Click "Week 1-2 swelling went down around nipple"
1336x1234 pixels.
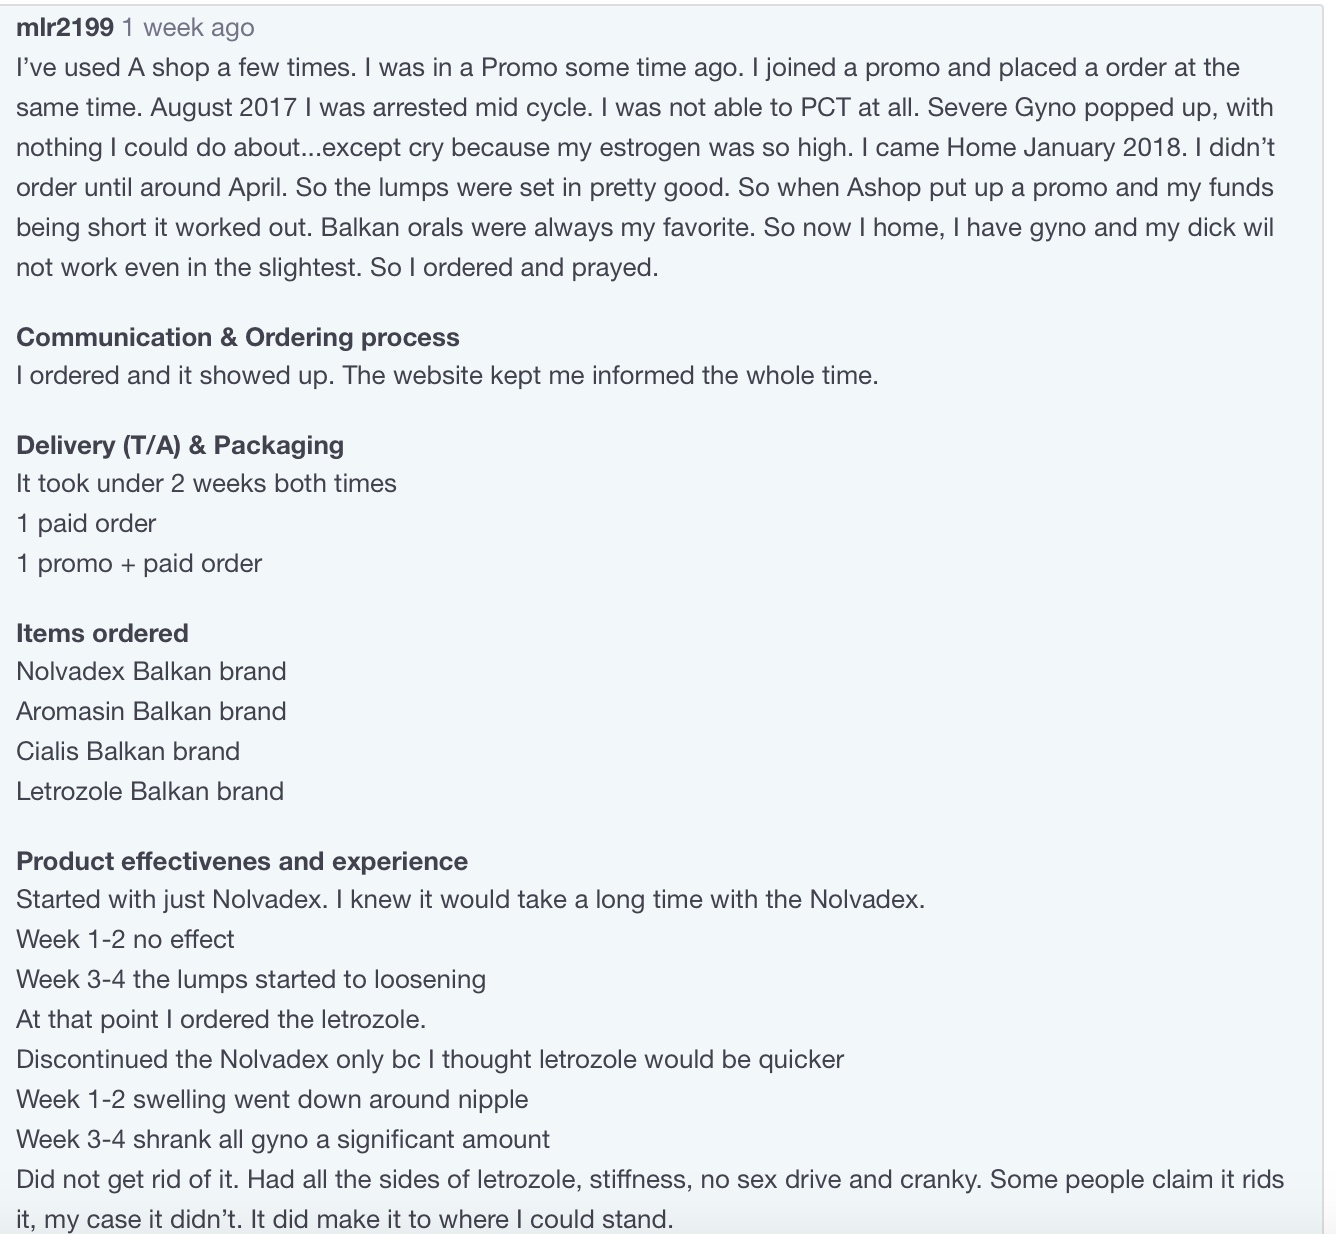272,1099
